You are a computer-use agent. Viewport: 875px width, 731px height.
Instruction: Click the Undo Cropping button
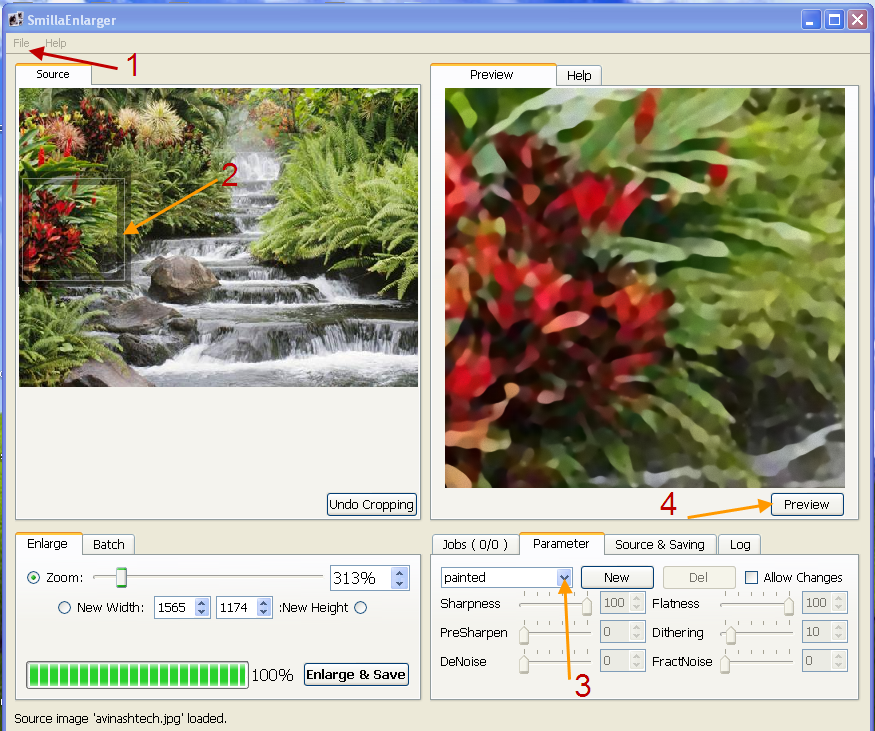372,504
